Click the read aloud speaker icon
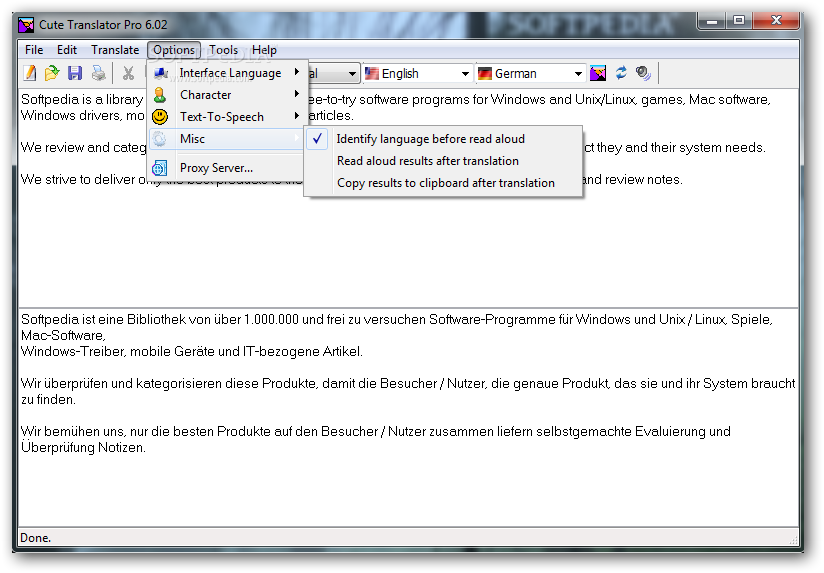Viewport: 824px width, 573px height. click(x=643, y=73)
